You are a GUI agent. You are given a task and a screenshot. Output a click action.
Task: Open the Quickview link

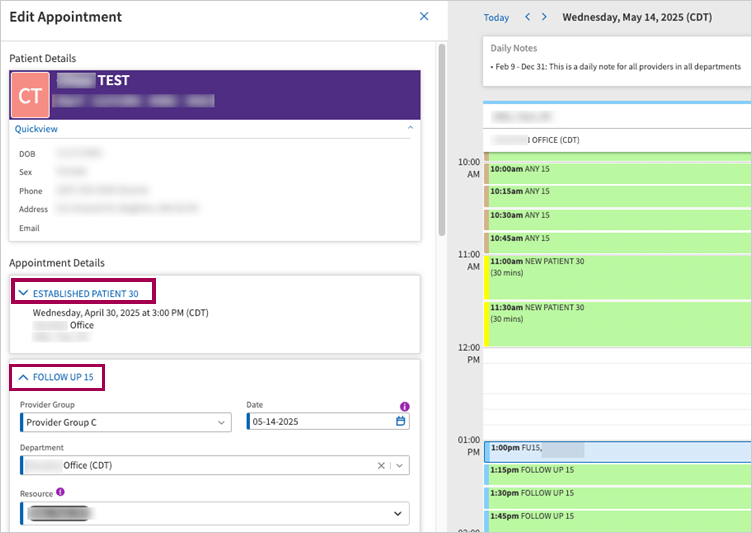pyautogui.click(x=35, y=129)
